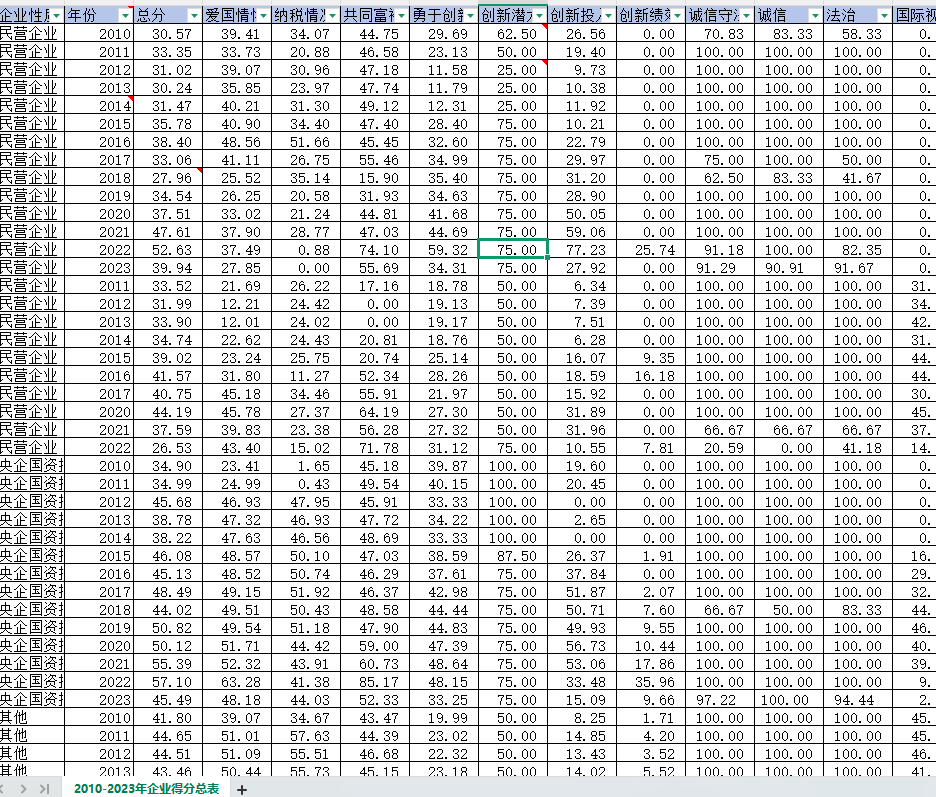The width and height of the screenshot is (936, 797).
Task: Open the 诚信 column filter dropdown
Action: [813, 16]
